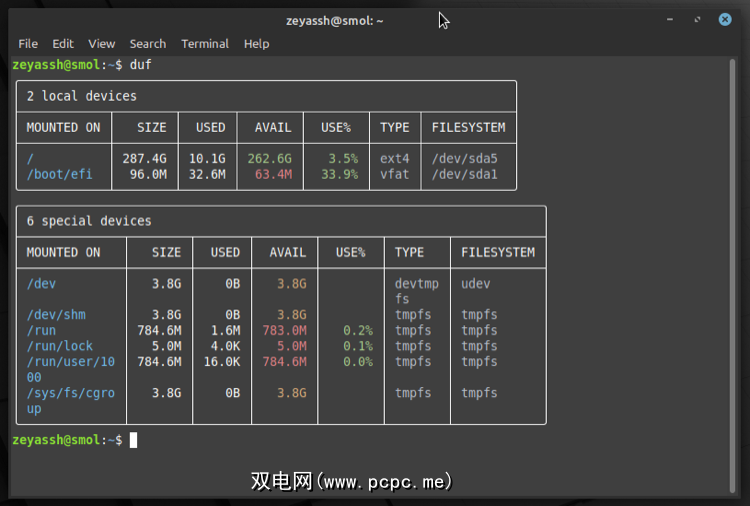Click the 33.9% usage value
The image size is (750, 506).
point(340,174)
